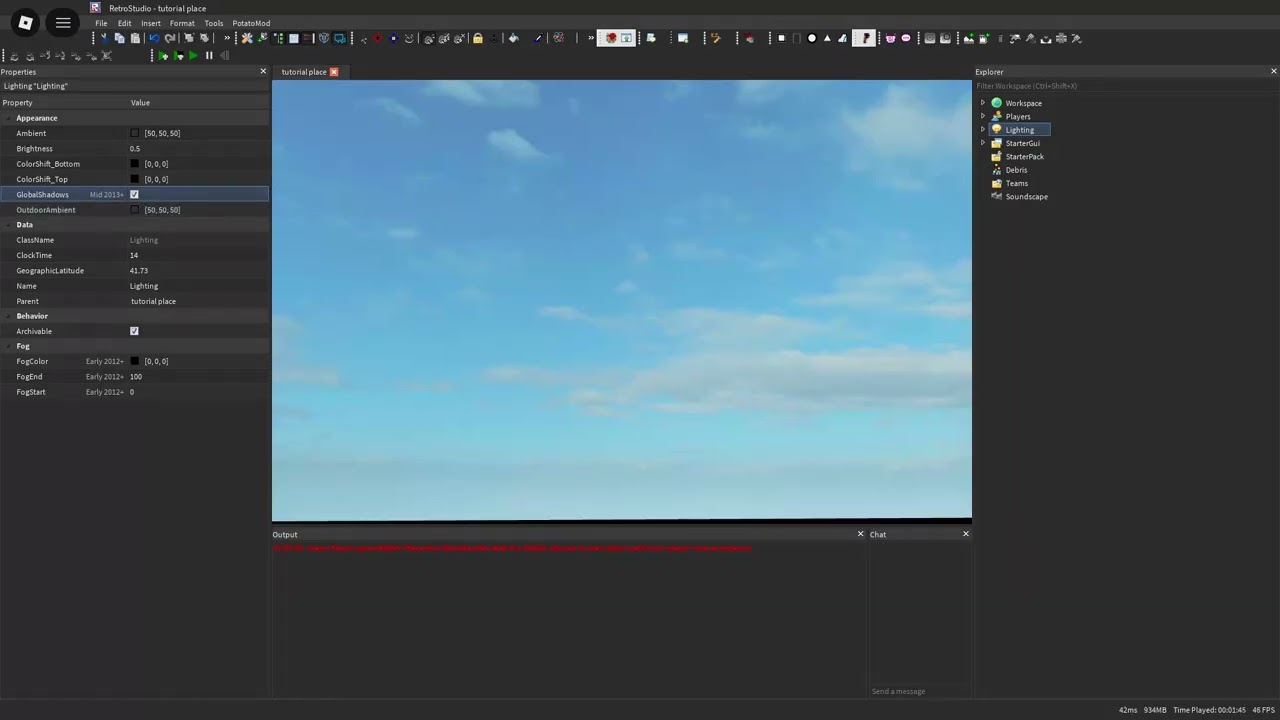Toggle the GlobalShadows checkbox
Screen dimensions: 1280x720
click(134, 194)
